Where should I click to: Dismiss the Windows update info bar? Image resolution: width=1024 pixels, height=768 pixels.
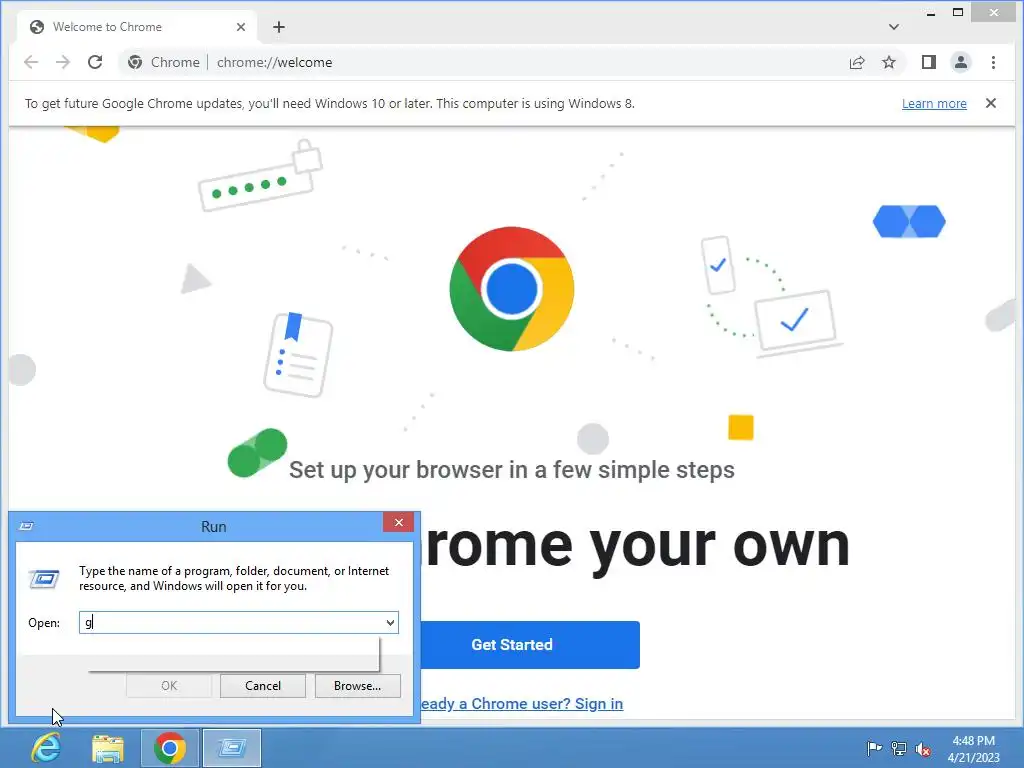click(991, 103)
